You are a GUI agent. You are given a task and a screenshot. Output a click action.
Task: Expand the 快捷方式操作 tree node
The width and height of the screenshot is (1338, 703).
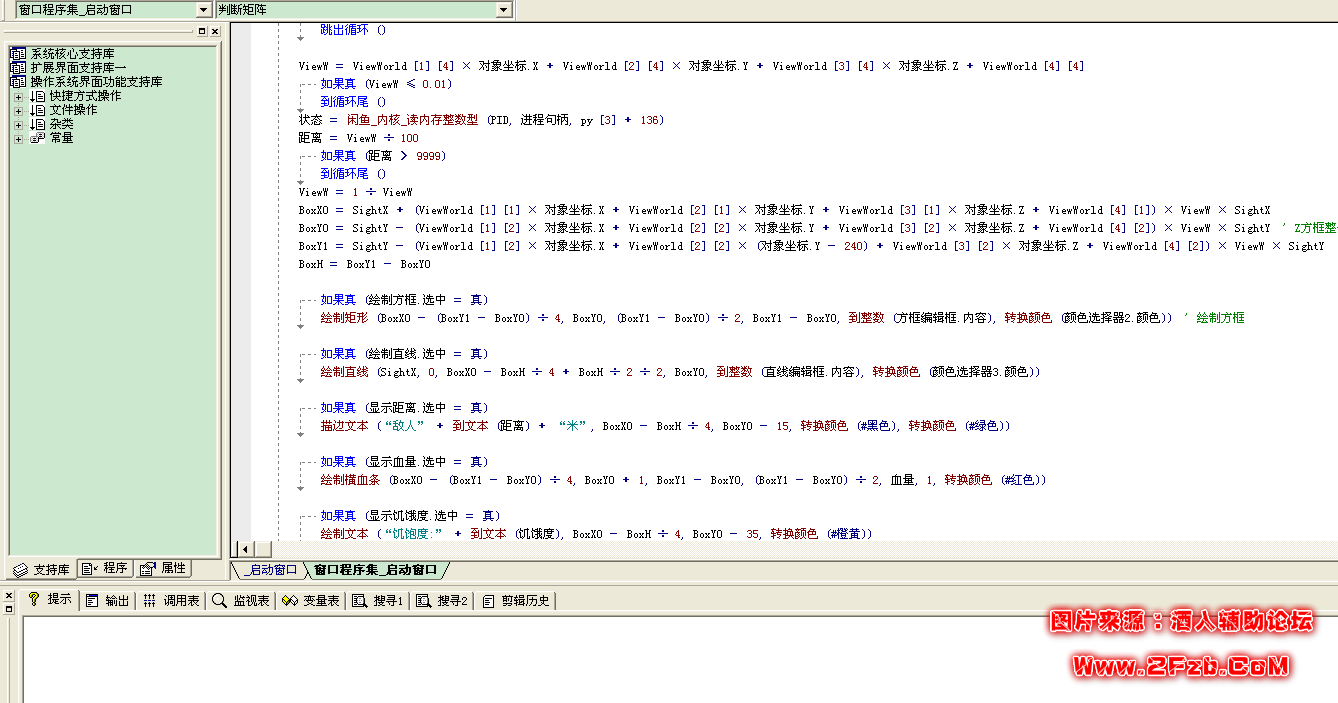[x=18, y=96]
